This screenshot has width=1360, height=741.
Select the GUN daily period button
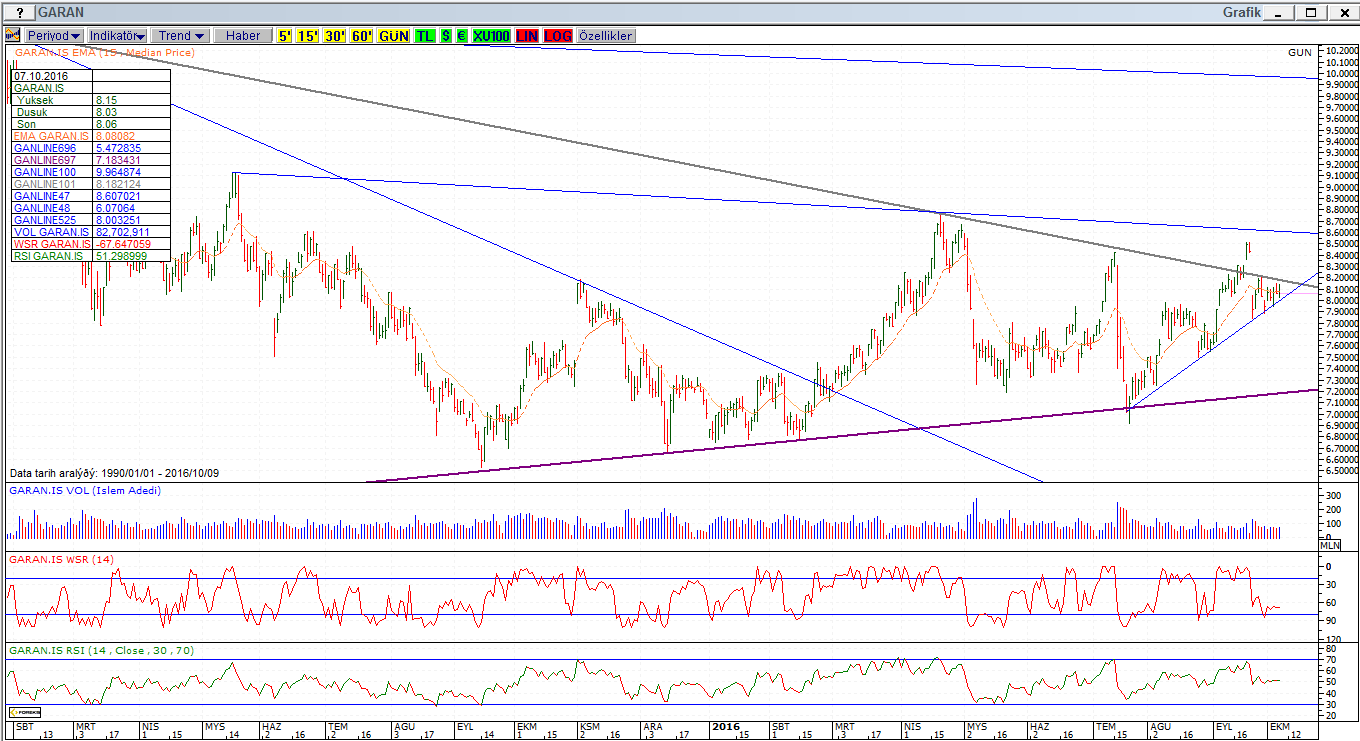pyautogui.click(x=394, y=35)
